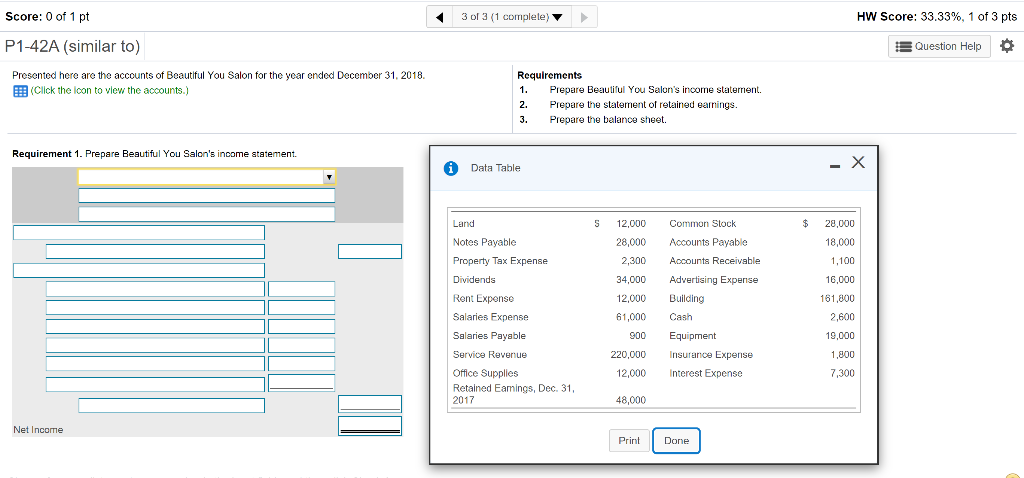Click the Cash label in Data Table
1024x478 pixels.
(680, 317)
